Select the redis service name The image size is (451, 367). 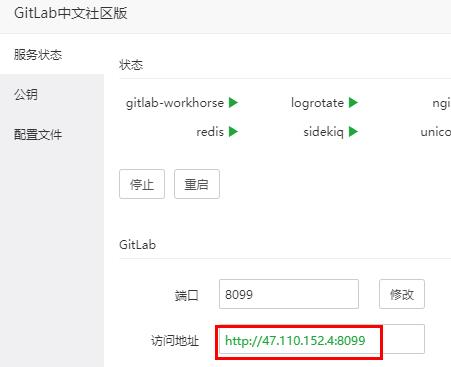pyautogui.click(x=210, y=132)
